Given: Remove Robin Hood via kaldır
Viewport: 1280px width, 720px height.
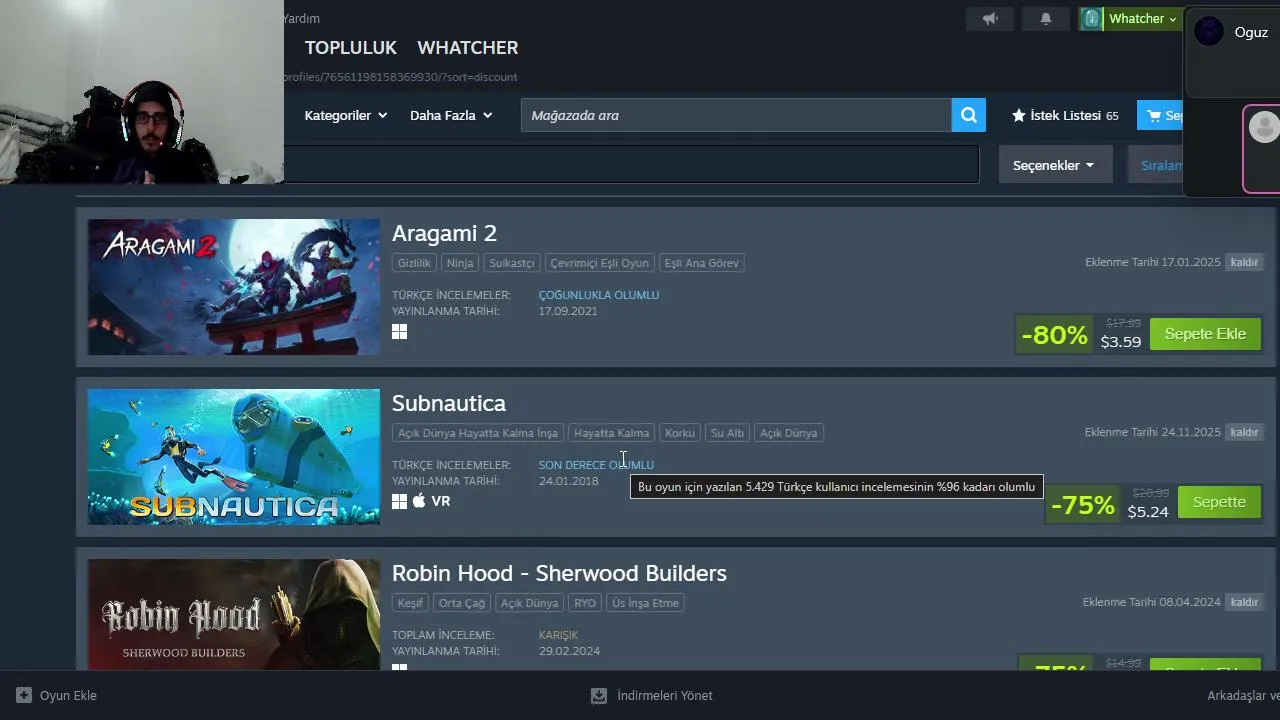Looking at the screenshot, I should 1244,602.
